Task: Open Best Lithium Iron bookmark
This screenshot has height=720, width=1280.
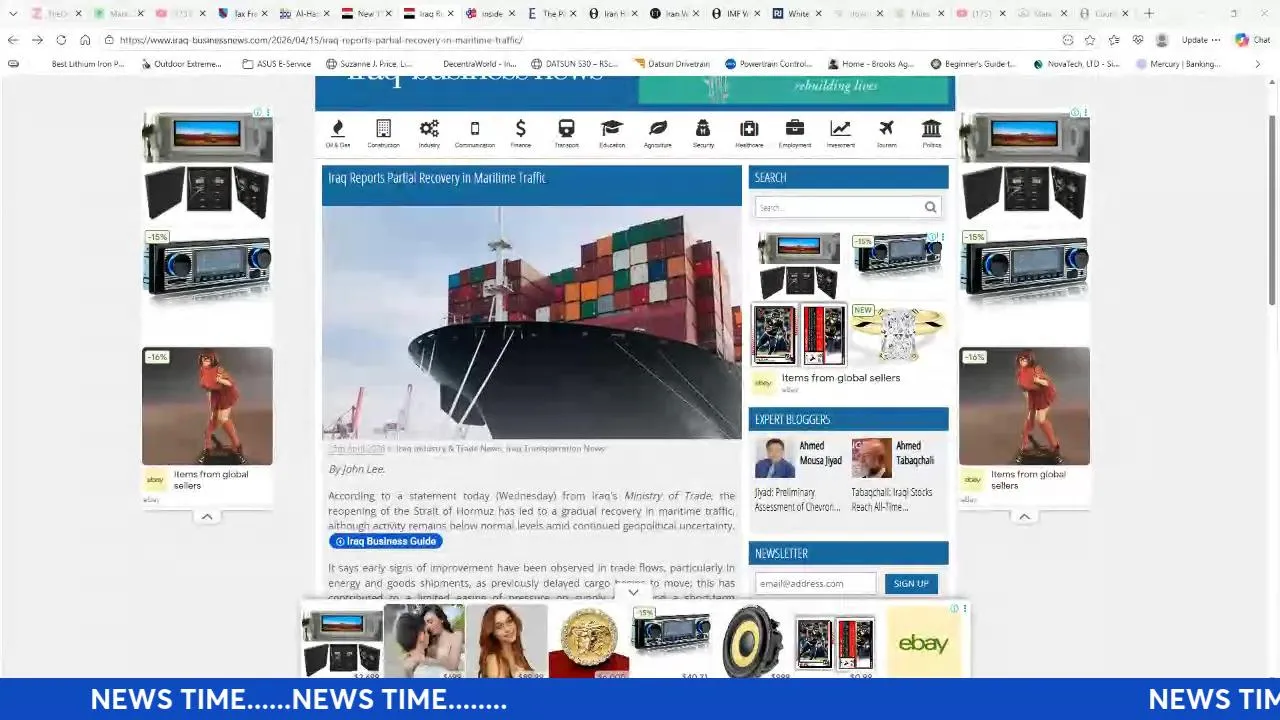Action: tap(88, 64)
